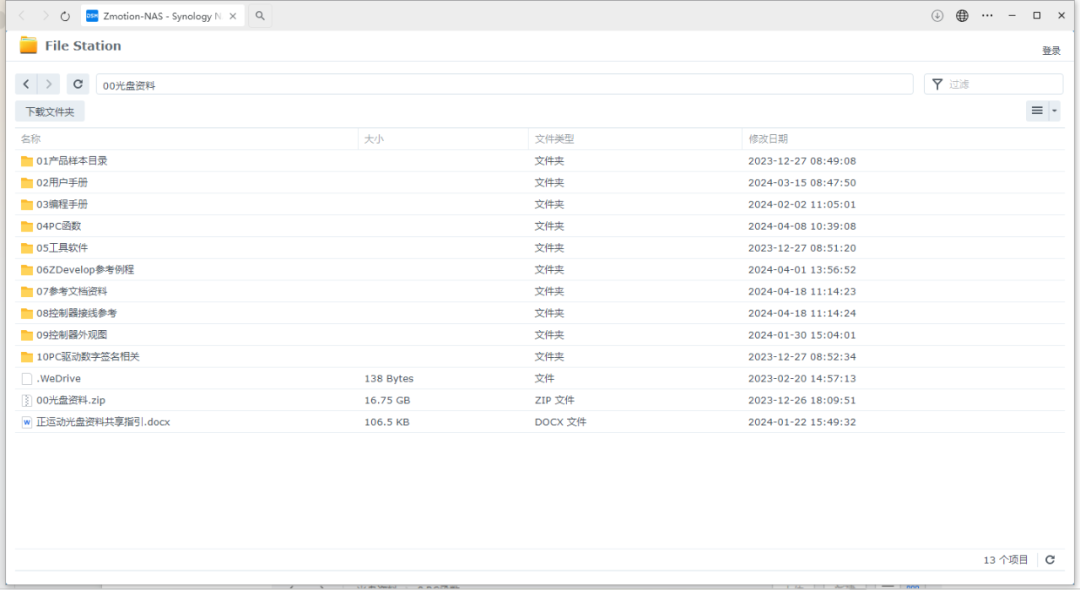This screenshot has width=1080, height=590.
Task: Close the Zmotion-NAS browser tab
Action: point(233,16)
